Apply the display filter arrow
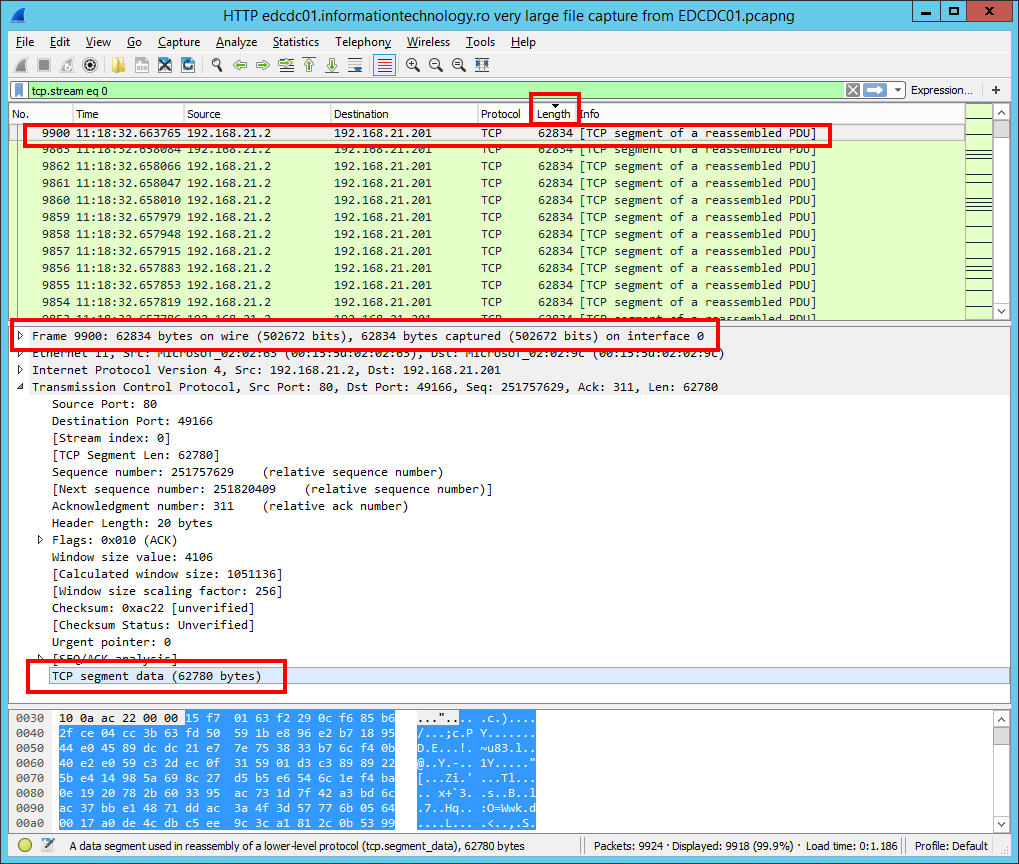 click(x=875, y=90)
